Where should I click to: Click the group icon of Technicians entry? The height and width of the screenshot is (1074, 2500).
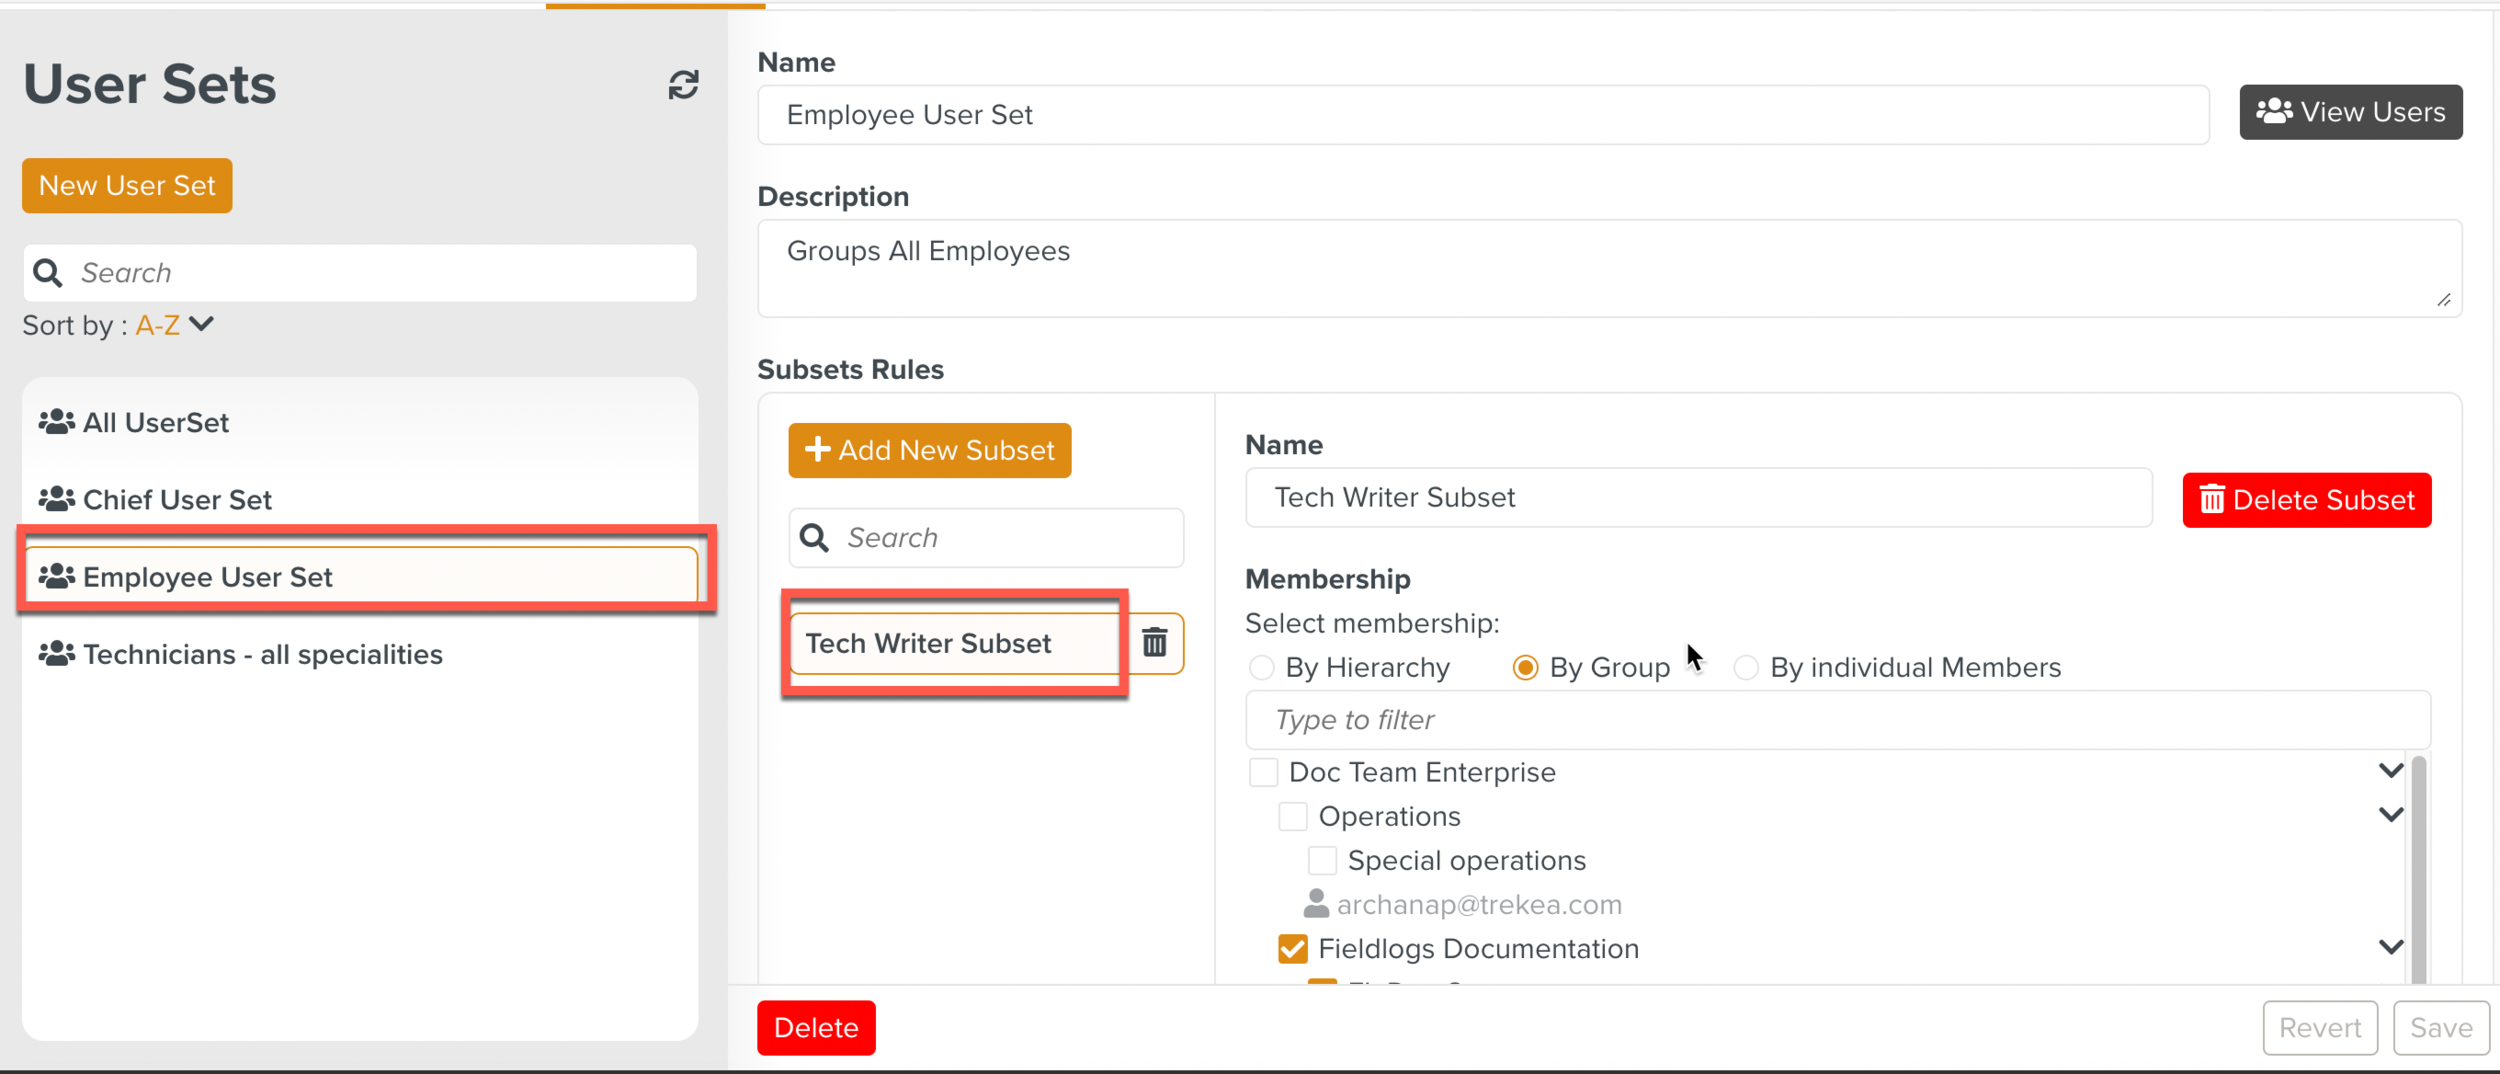pyautogui.click(x=56, y=654)
